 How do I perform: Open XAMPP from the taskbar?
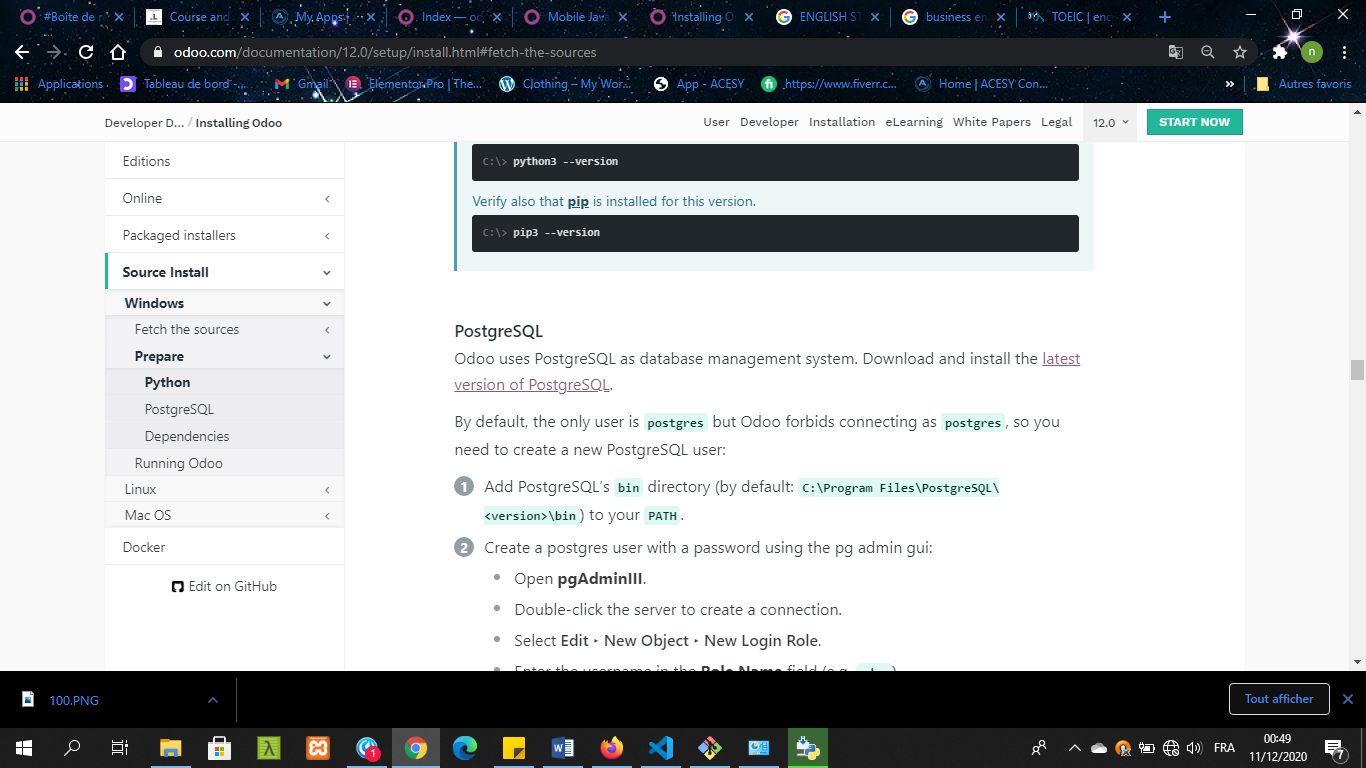pos(318,747)
